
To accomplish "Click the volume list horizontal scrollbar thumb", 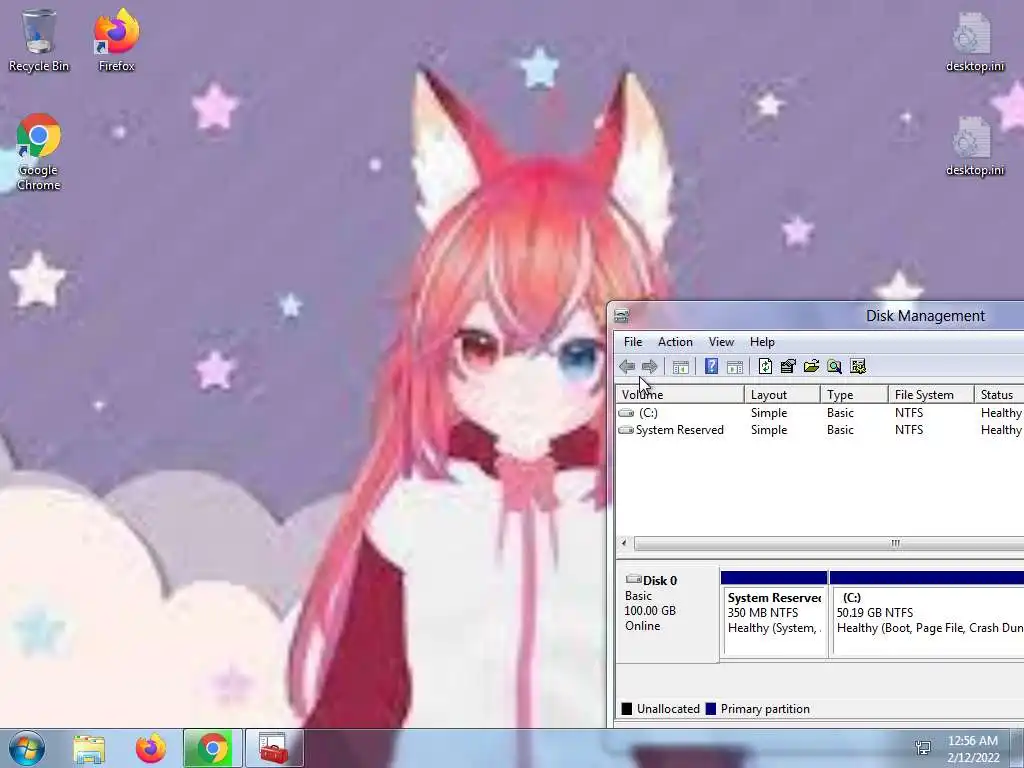I will (x=829, y=543).
